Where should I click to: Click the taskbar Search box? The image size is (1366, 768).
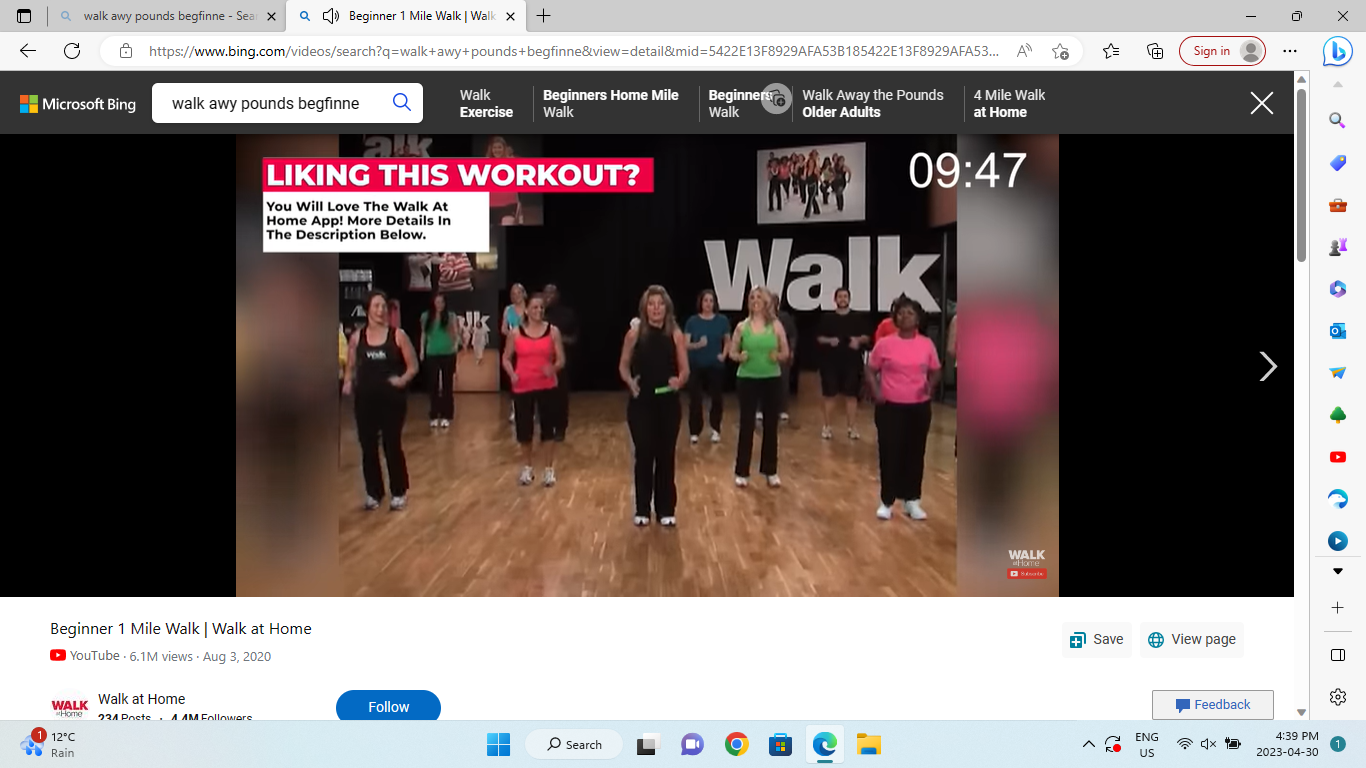(576, 744)
